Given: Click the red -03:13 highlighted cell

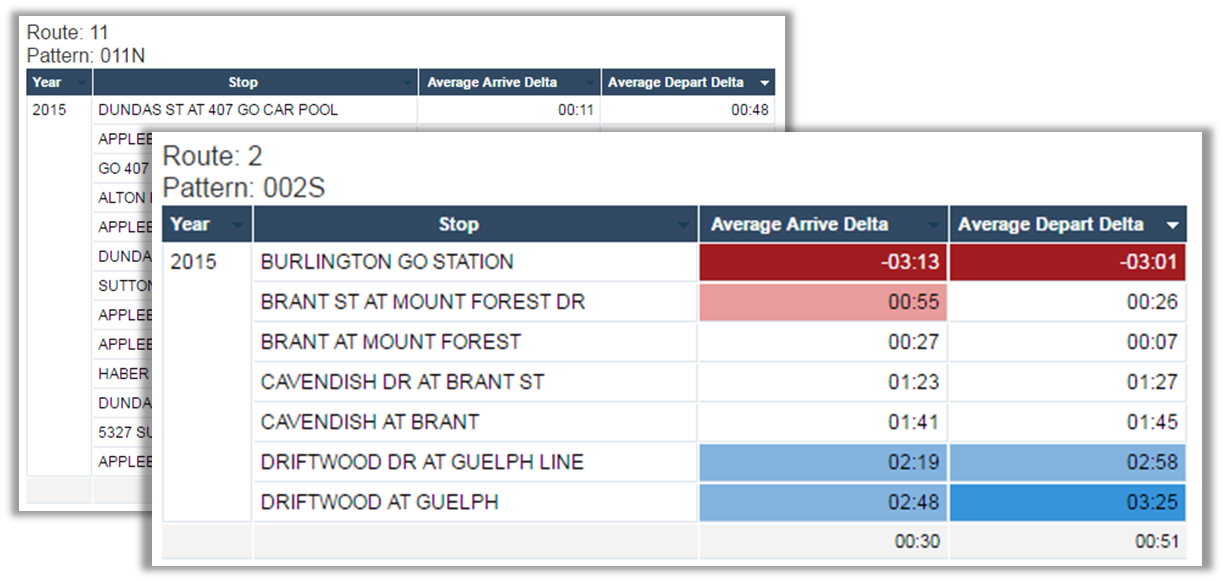Looking at the screenshot, I should point(822,261).
